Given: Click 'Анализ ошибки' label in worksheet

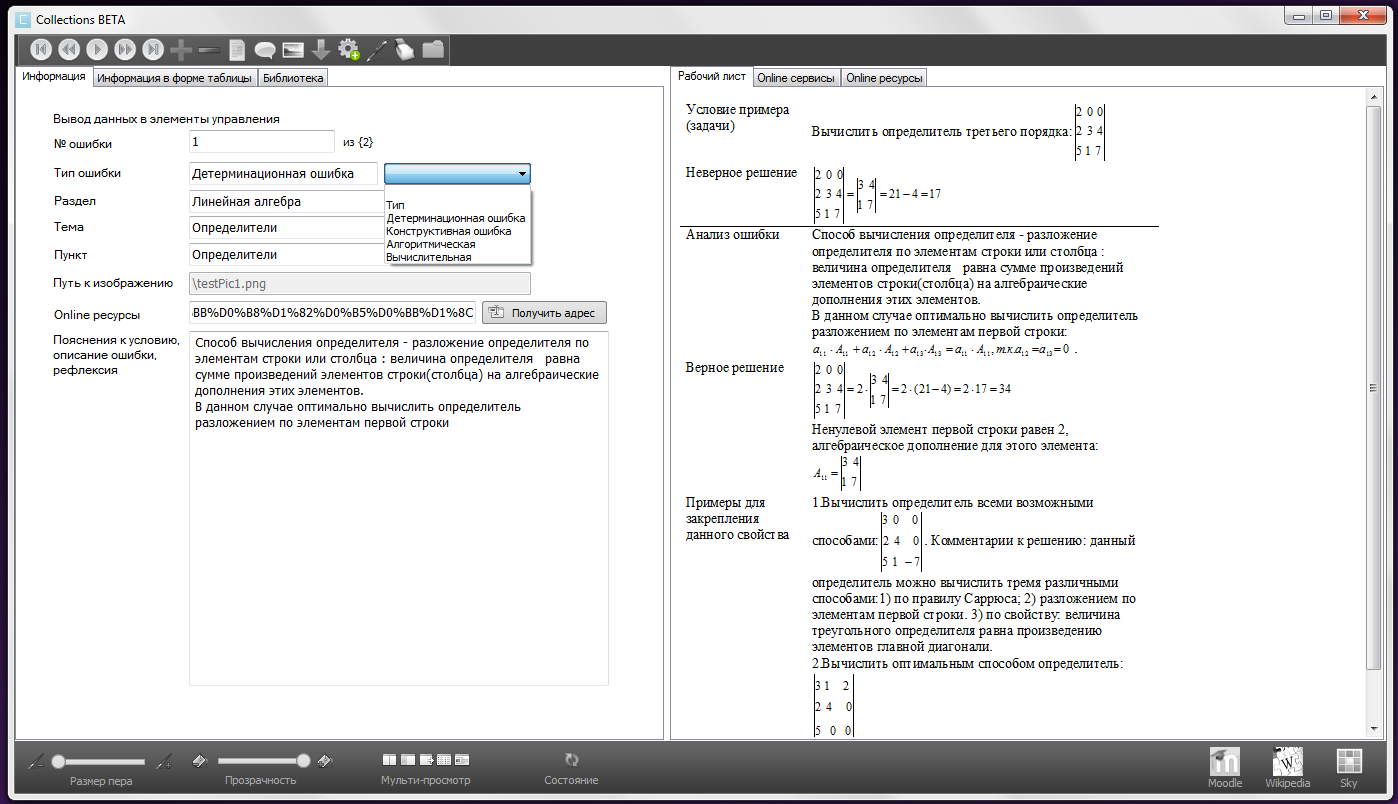Looking at the screenshot, I should [x=732, y=235].
